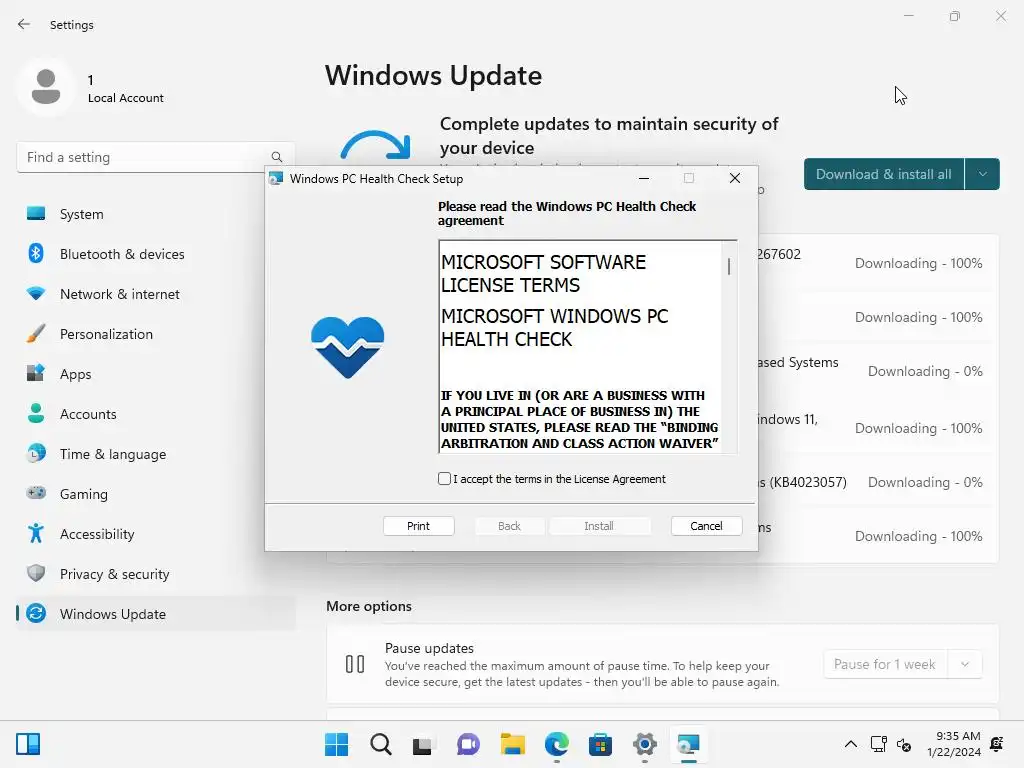Minimize the PC Health Check Setup dialog
Image resolution: width=1024 pixels, height=768 pixels.
click(x=644, y=178)
